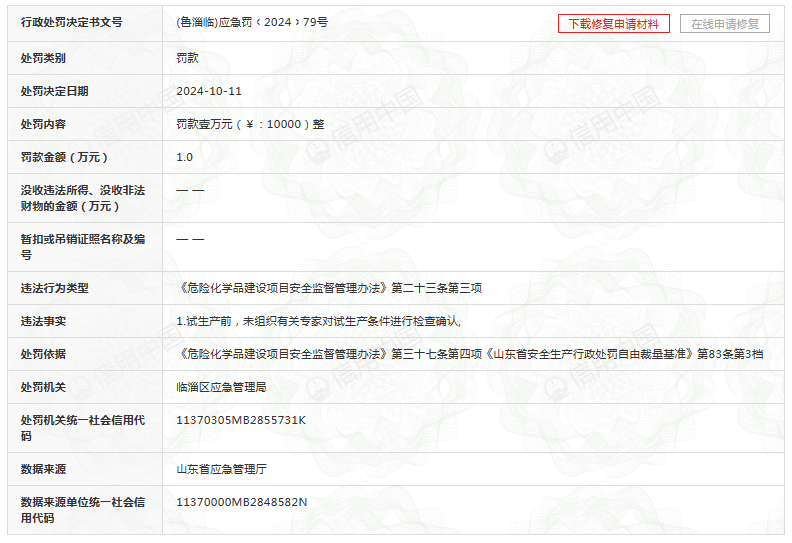The height and width of the screenshot is (543, 792).
Task: Select the text 罚款壹万元（￥：10000）整
Action: tap(250, 124)
